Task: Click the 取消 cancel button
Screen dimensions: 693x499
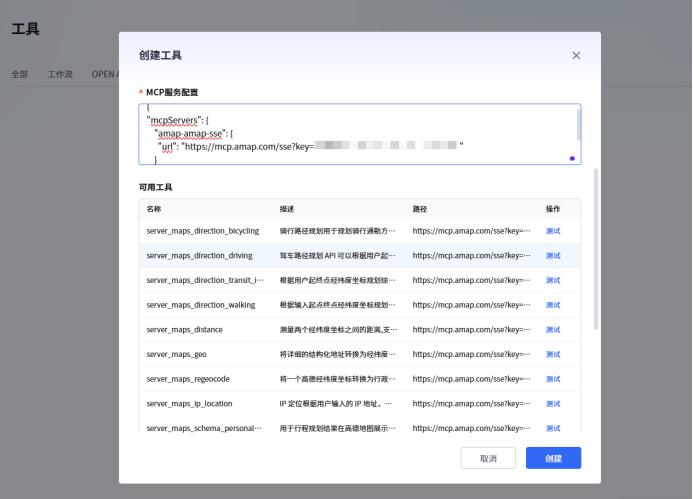Action: [x=488, y=458]
